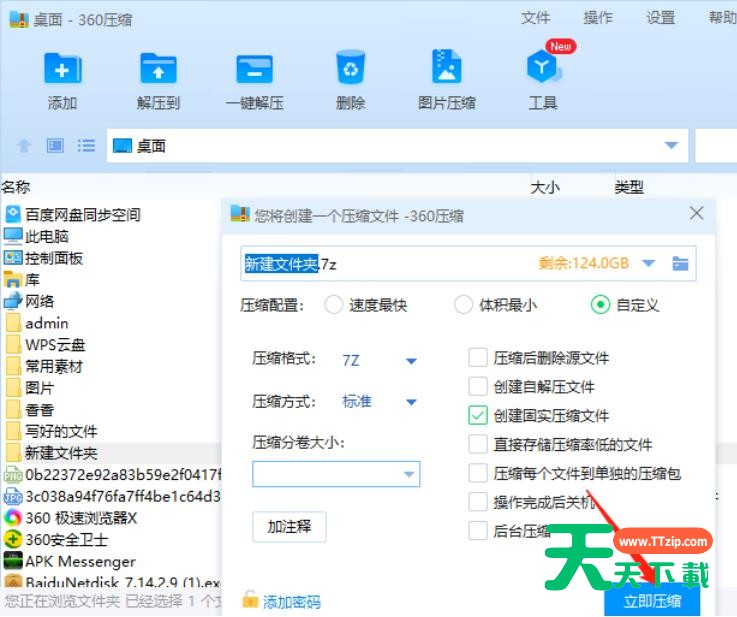The height and width of the screenshot is (617, 737).
Task: Enable the 后台压缩 checkbox
Action: [478, 531]
